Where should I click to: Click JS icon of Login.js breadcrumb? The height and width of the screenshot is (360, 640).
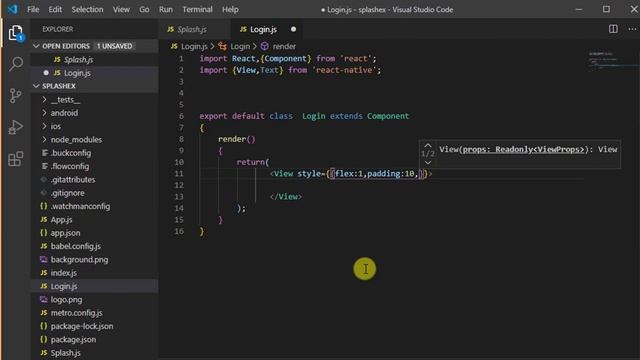coord(174,46)
